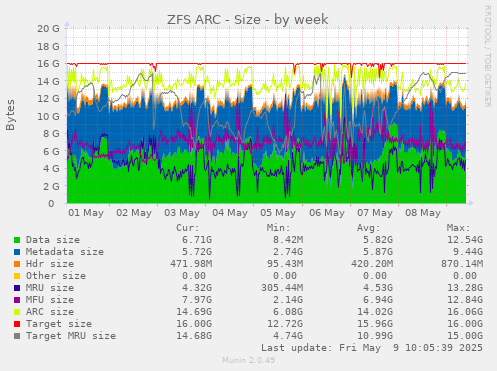Click Hdr size current value 471.98M
The image size is (497, 371).
pos(191,264)
